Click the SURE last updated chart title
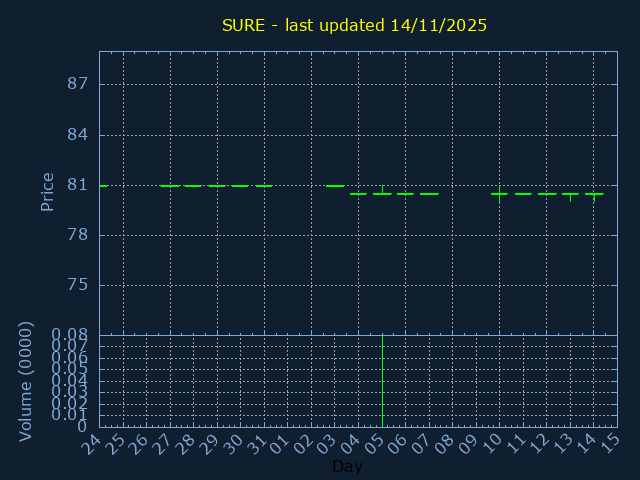 354,25
